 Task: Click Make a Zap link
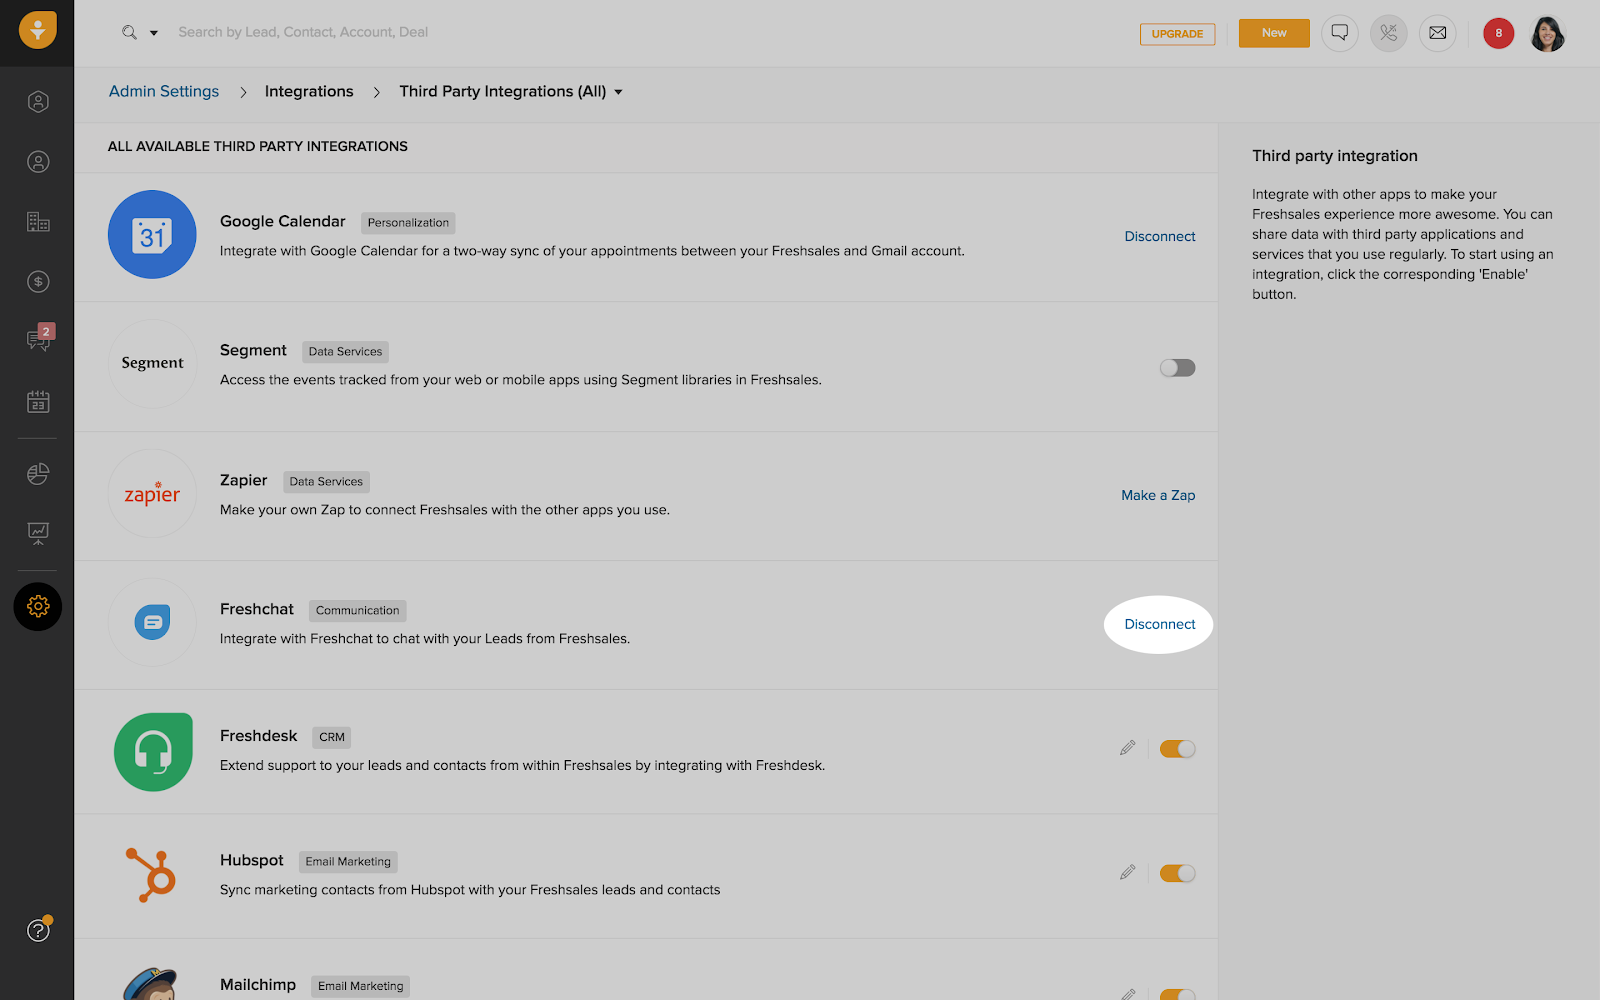1158,496
